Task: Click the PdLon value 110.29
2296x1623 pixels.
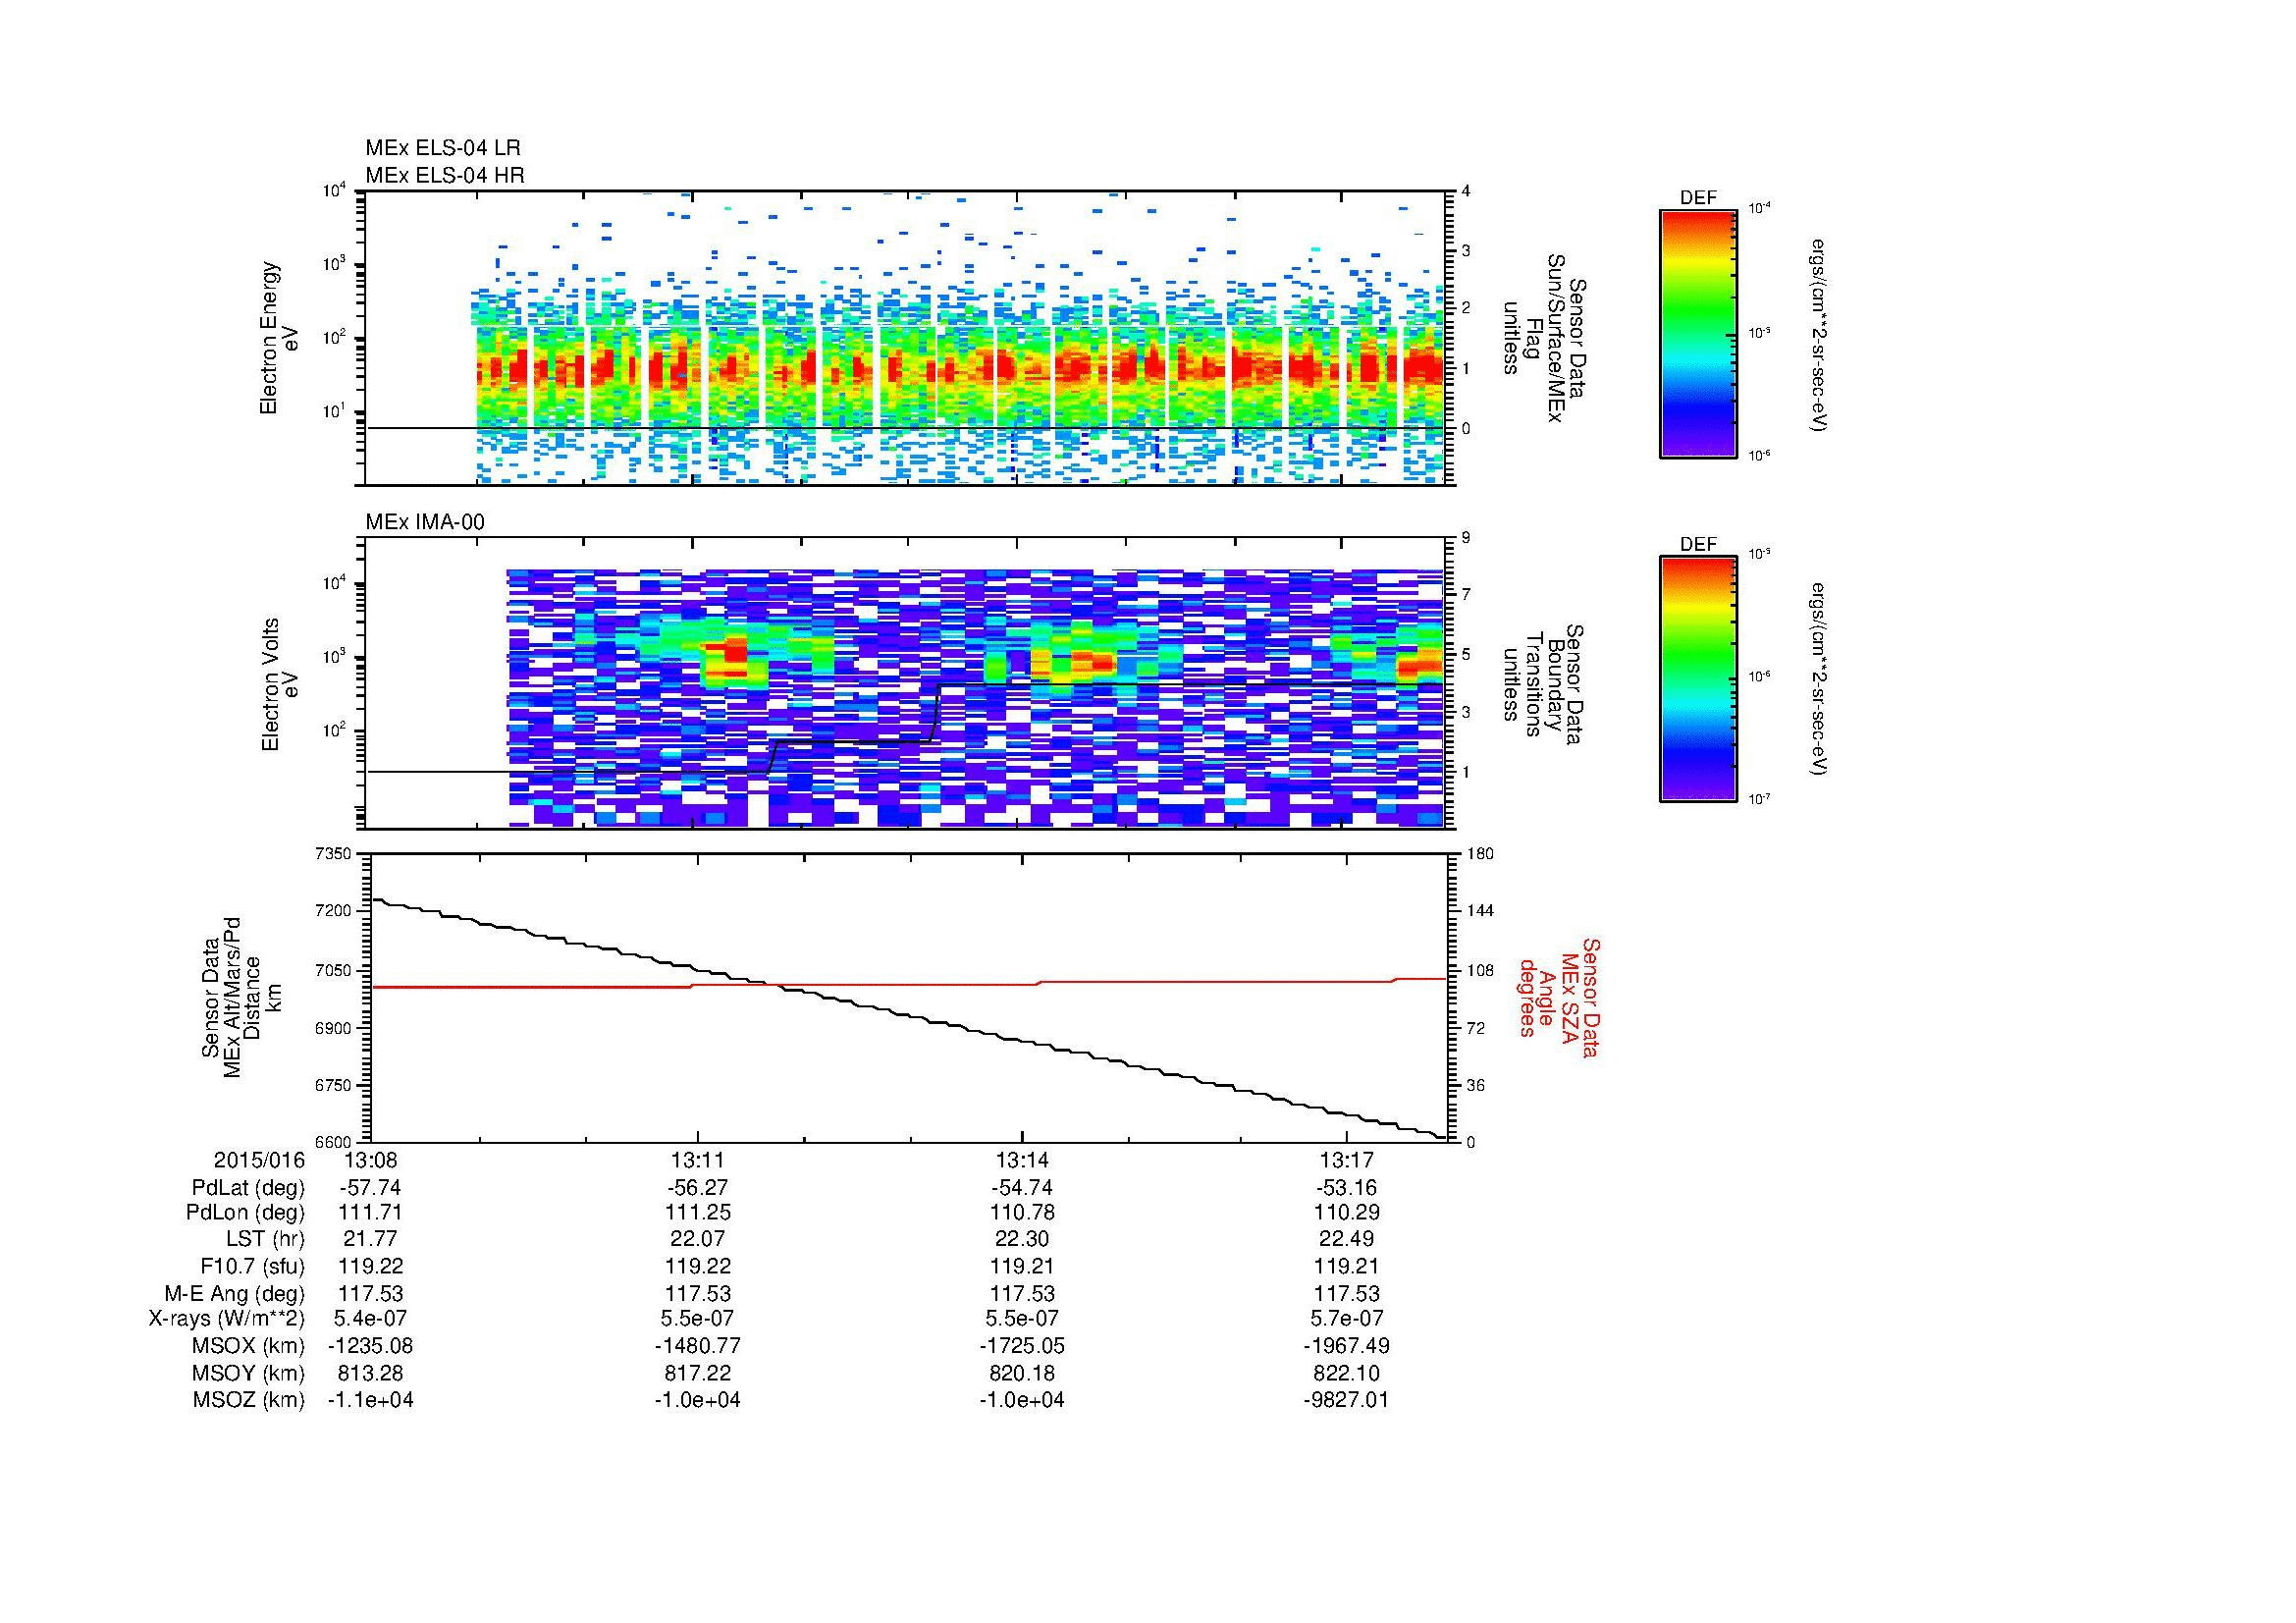Action: [x=1347, y=1213]
